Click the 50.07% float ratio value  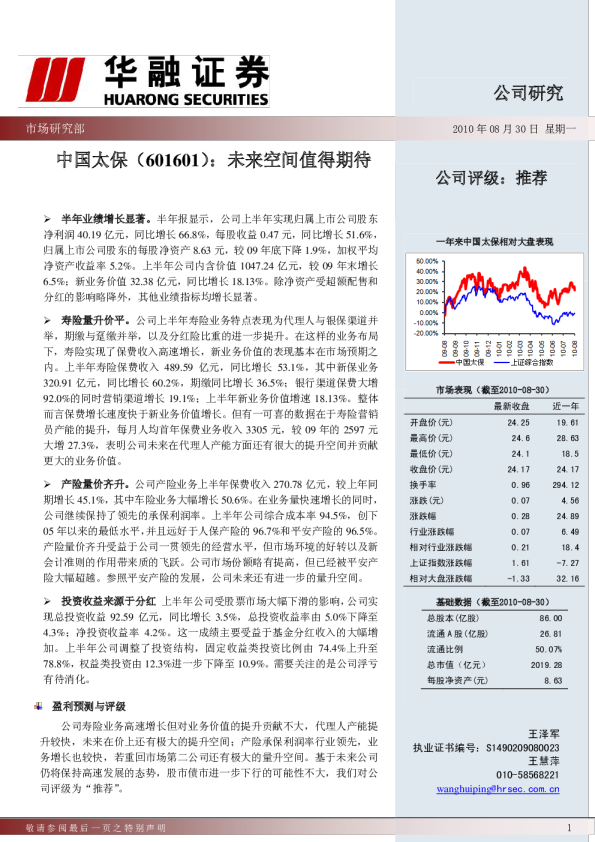pos(548,649)
